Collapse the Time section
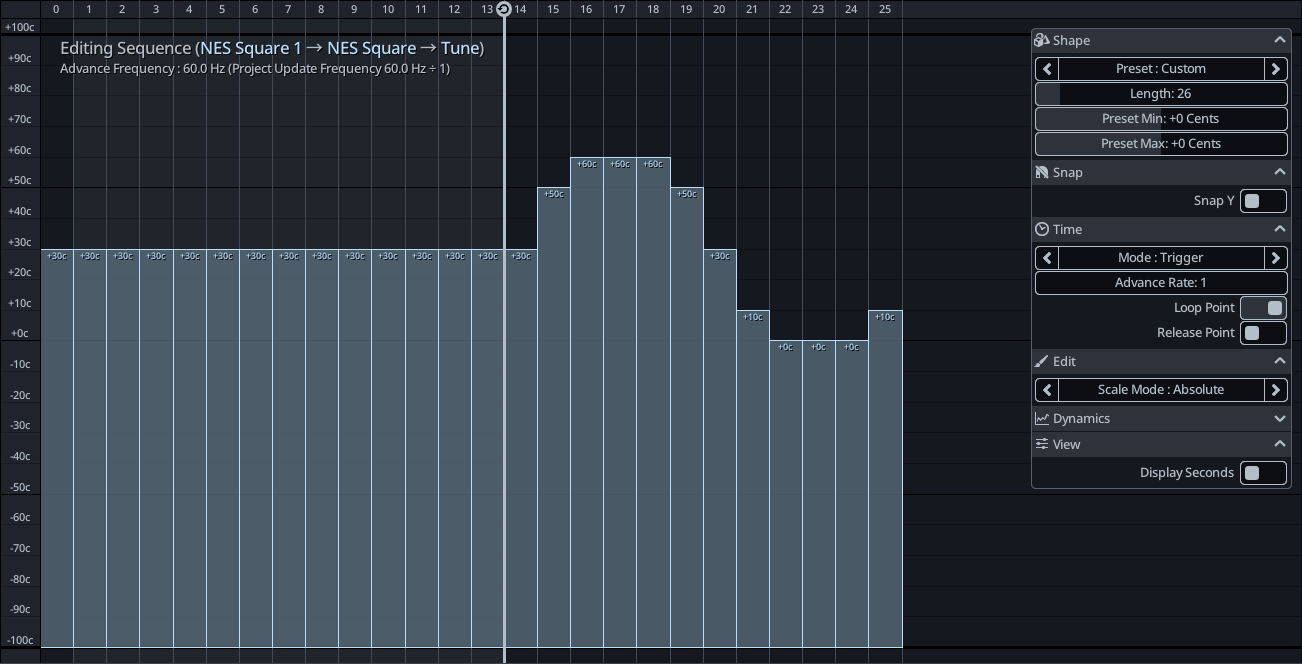This screenshot has width=1302, height=664. coord(1279,229)
